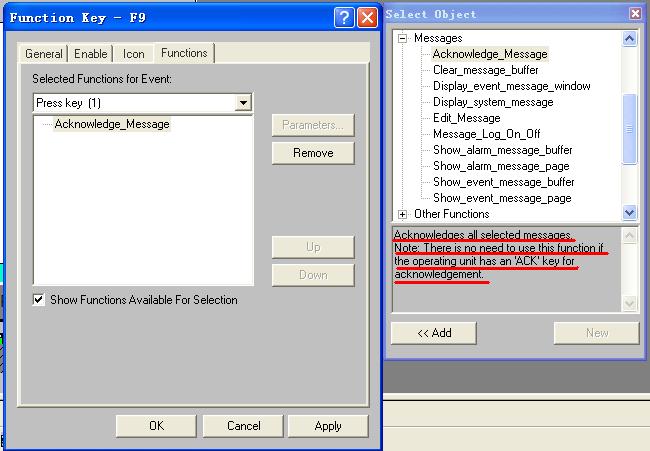Screen dimensions: 650x451
Task: Click the Remove button
Action: point(313,153)
